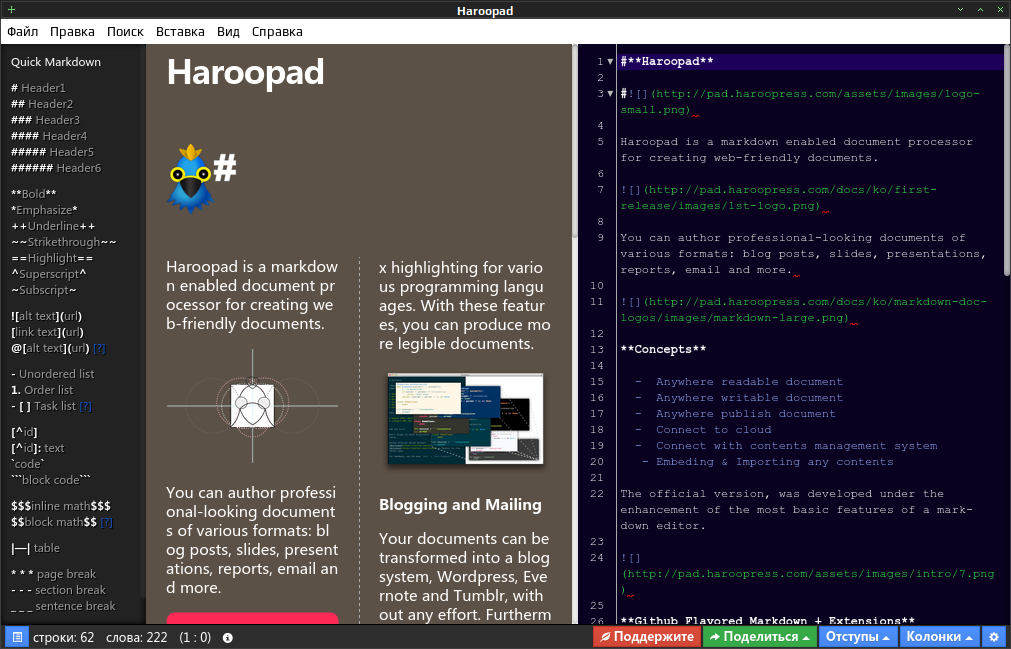Open the Поиск menu
Image resolution: width=1011 pixels, height=649 pixels.
click(x=125, y=32)
